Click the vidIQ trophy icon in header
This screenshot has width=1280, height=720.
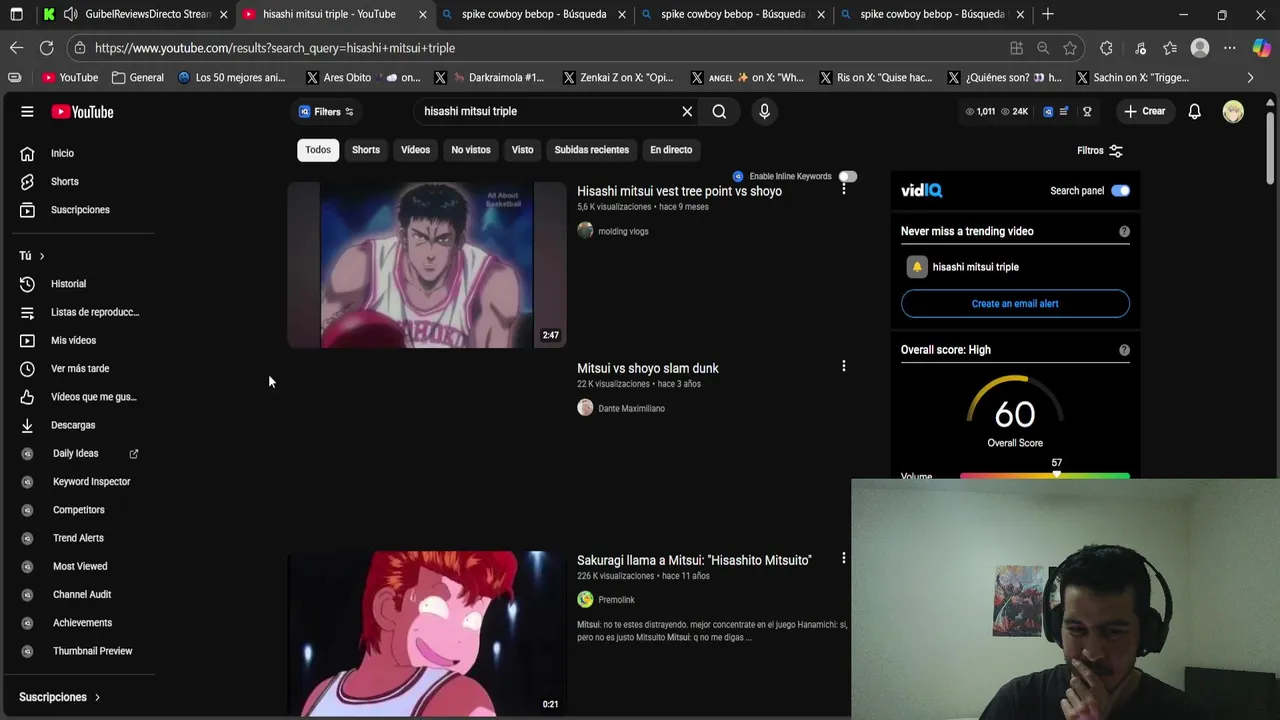1087,112
